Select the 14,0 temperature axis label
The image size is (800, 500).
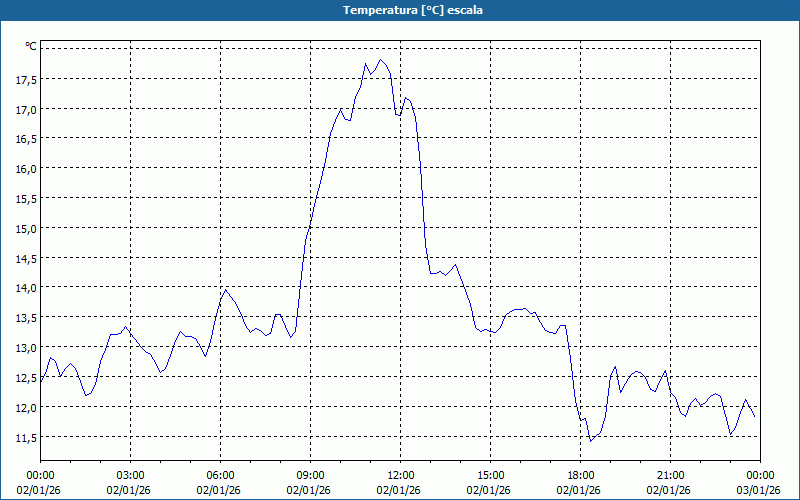coord(25,288)
